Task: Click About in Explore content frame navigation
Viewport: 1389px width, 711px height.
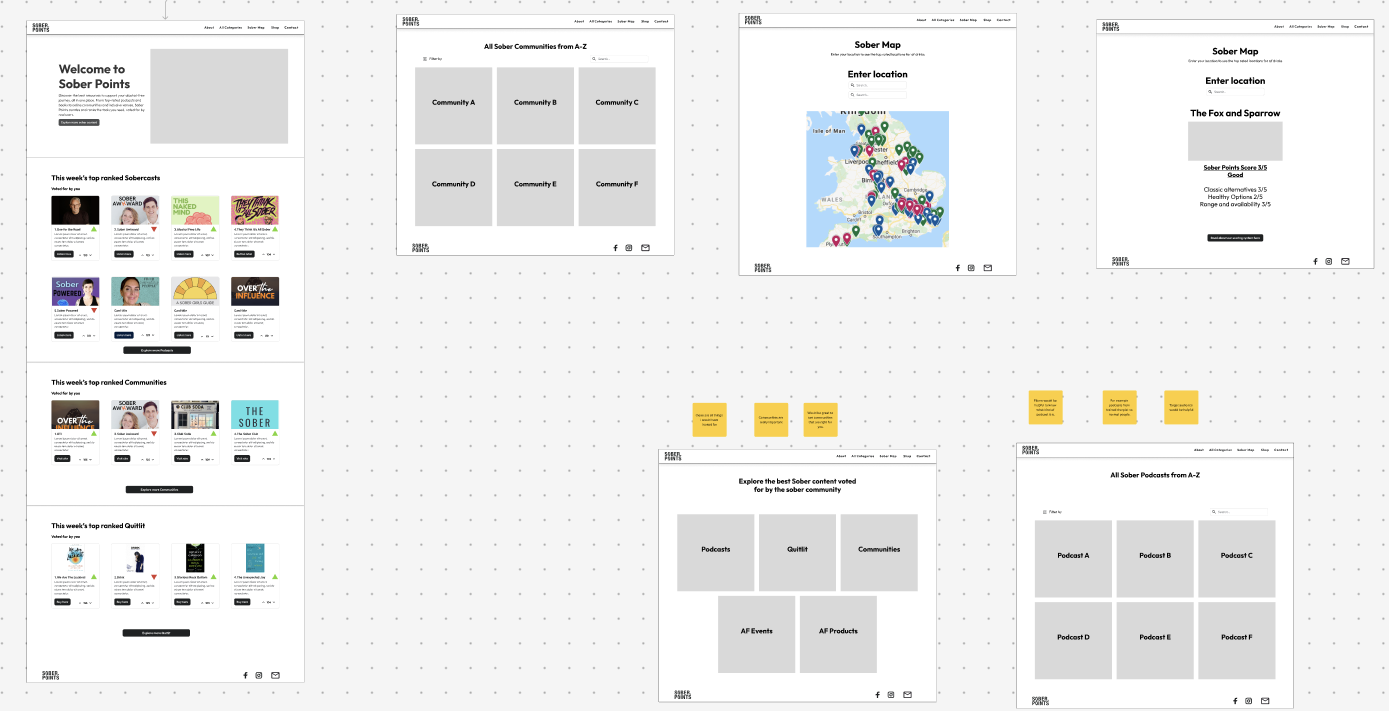Action: coord(842,455)
